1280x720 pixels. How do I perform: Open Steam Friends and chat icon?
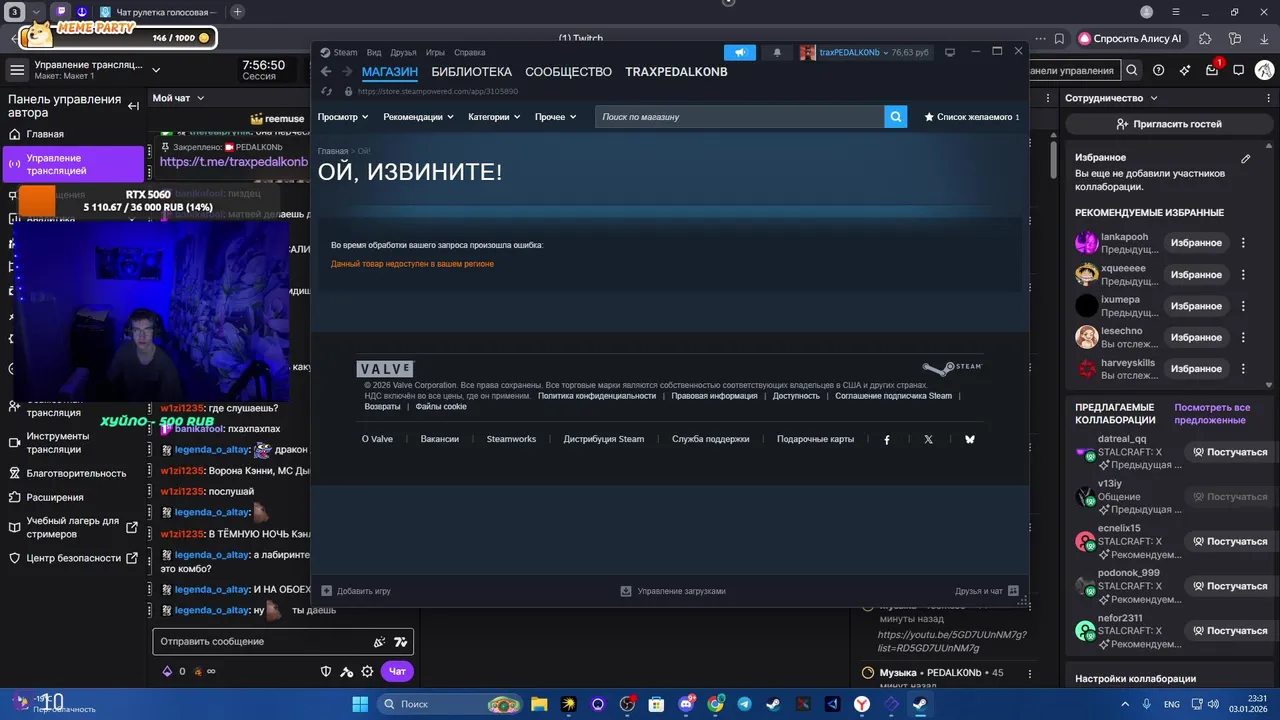1013,591
